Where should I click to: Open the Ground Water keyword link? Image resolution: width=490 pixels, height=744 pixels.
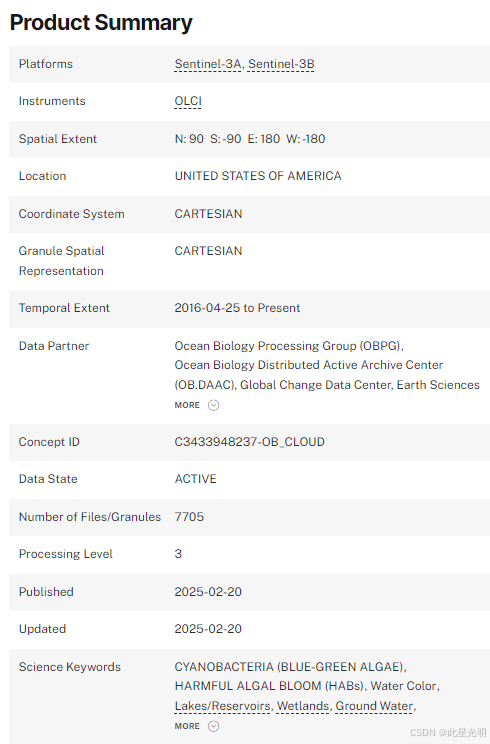click(x=374, y=706)
